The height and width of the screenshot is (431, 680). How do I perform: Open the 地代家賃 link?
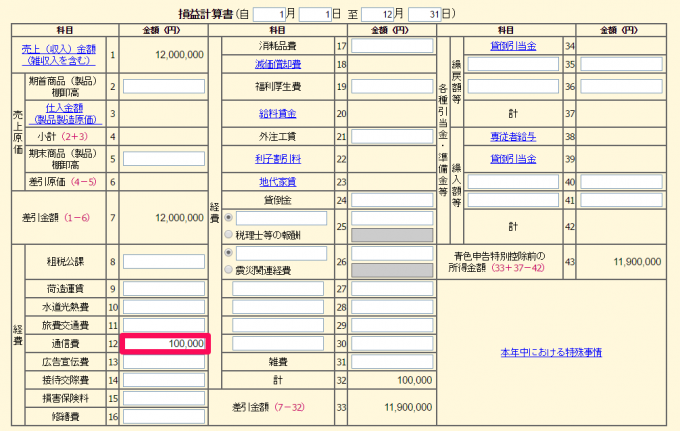278,182
